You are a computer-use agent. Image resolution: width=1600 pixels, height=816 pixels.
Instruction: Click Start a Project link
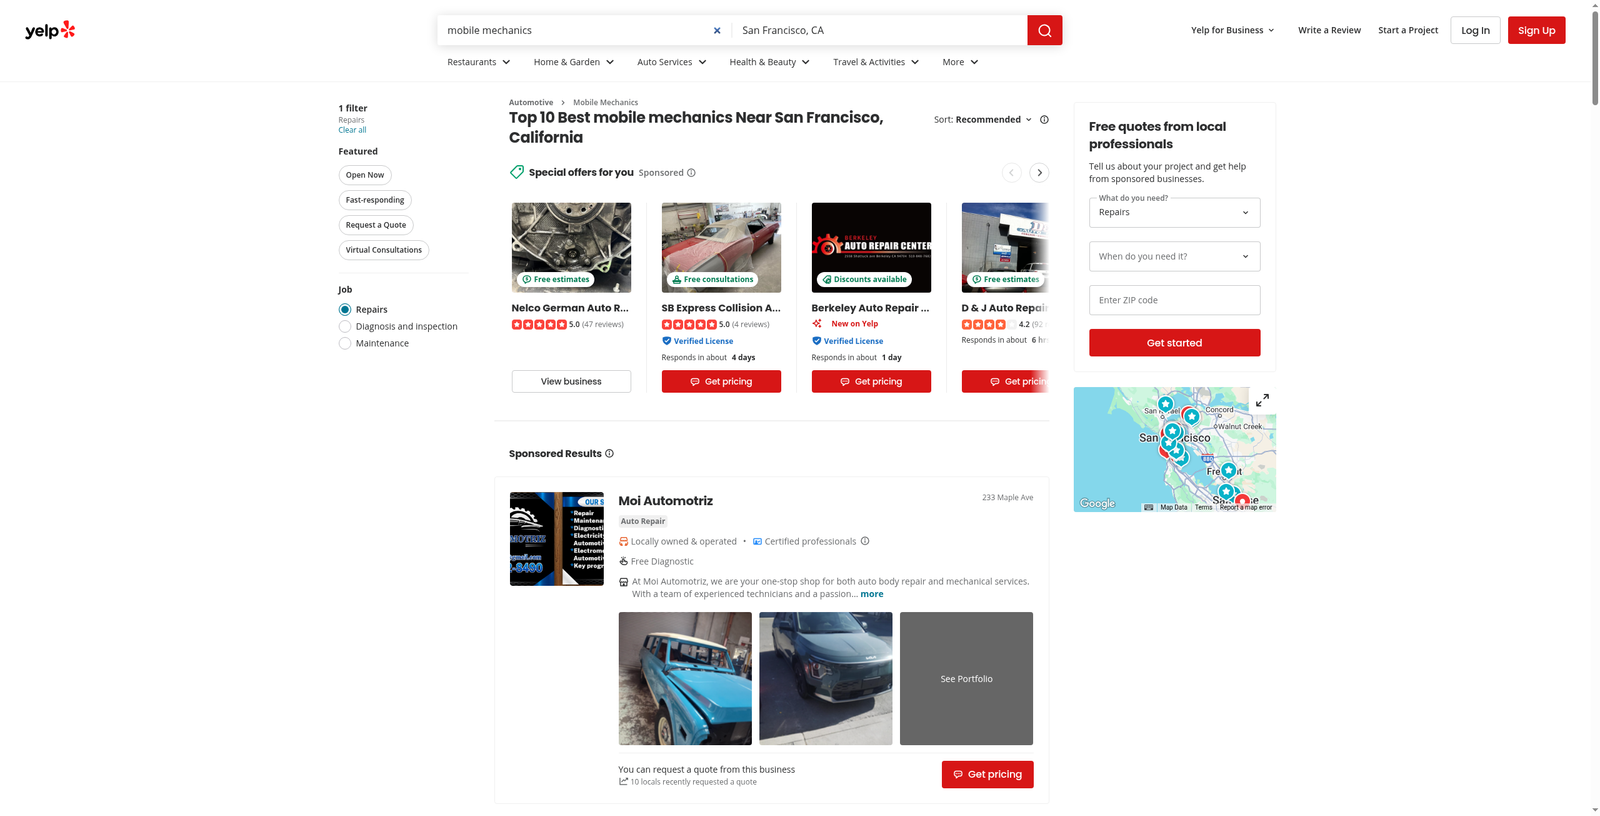click(1408, 30)
